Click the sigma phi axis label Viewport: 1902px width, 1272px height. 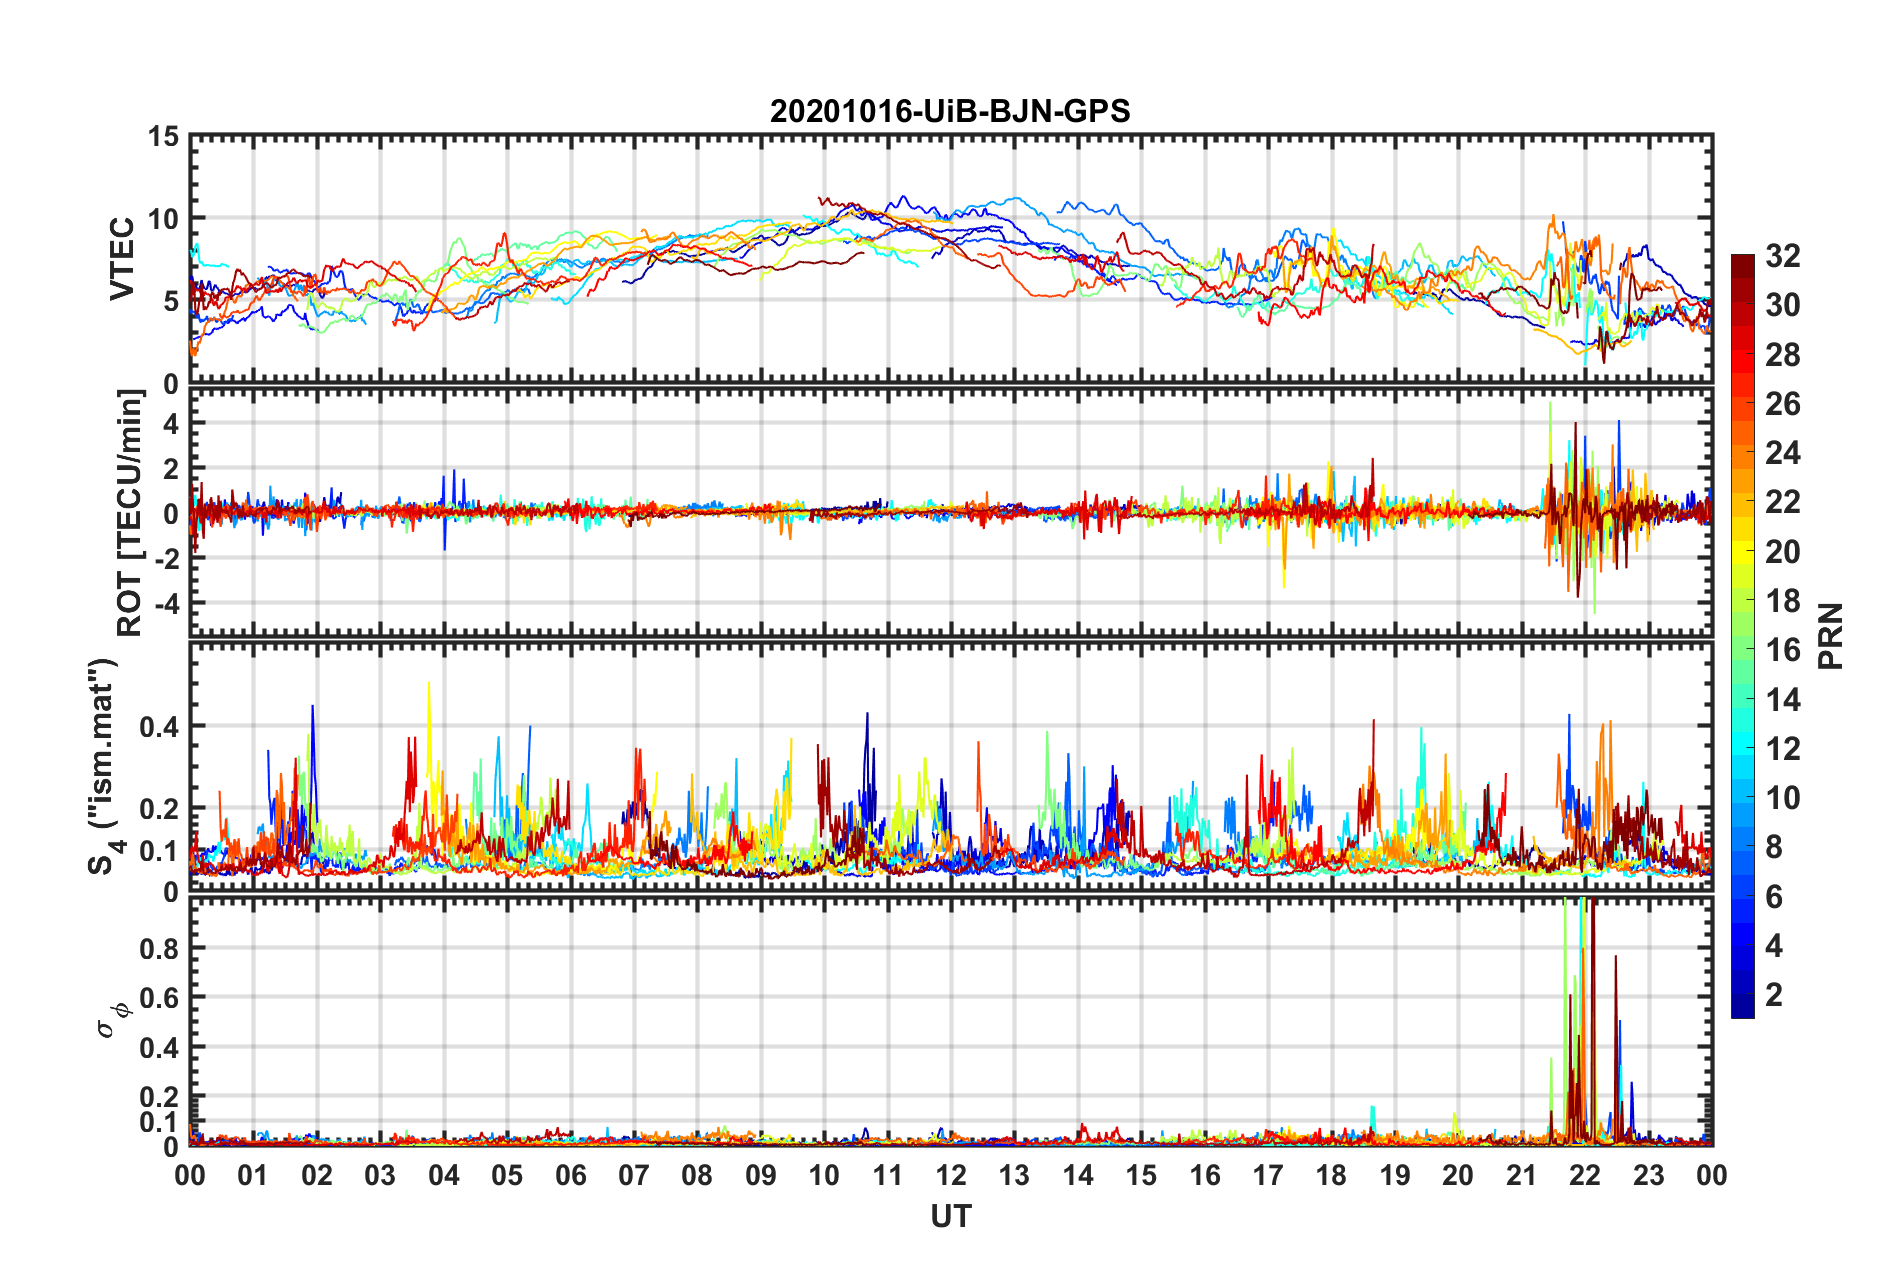pyautogui.click(x=112, y=1019)
